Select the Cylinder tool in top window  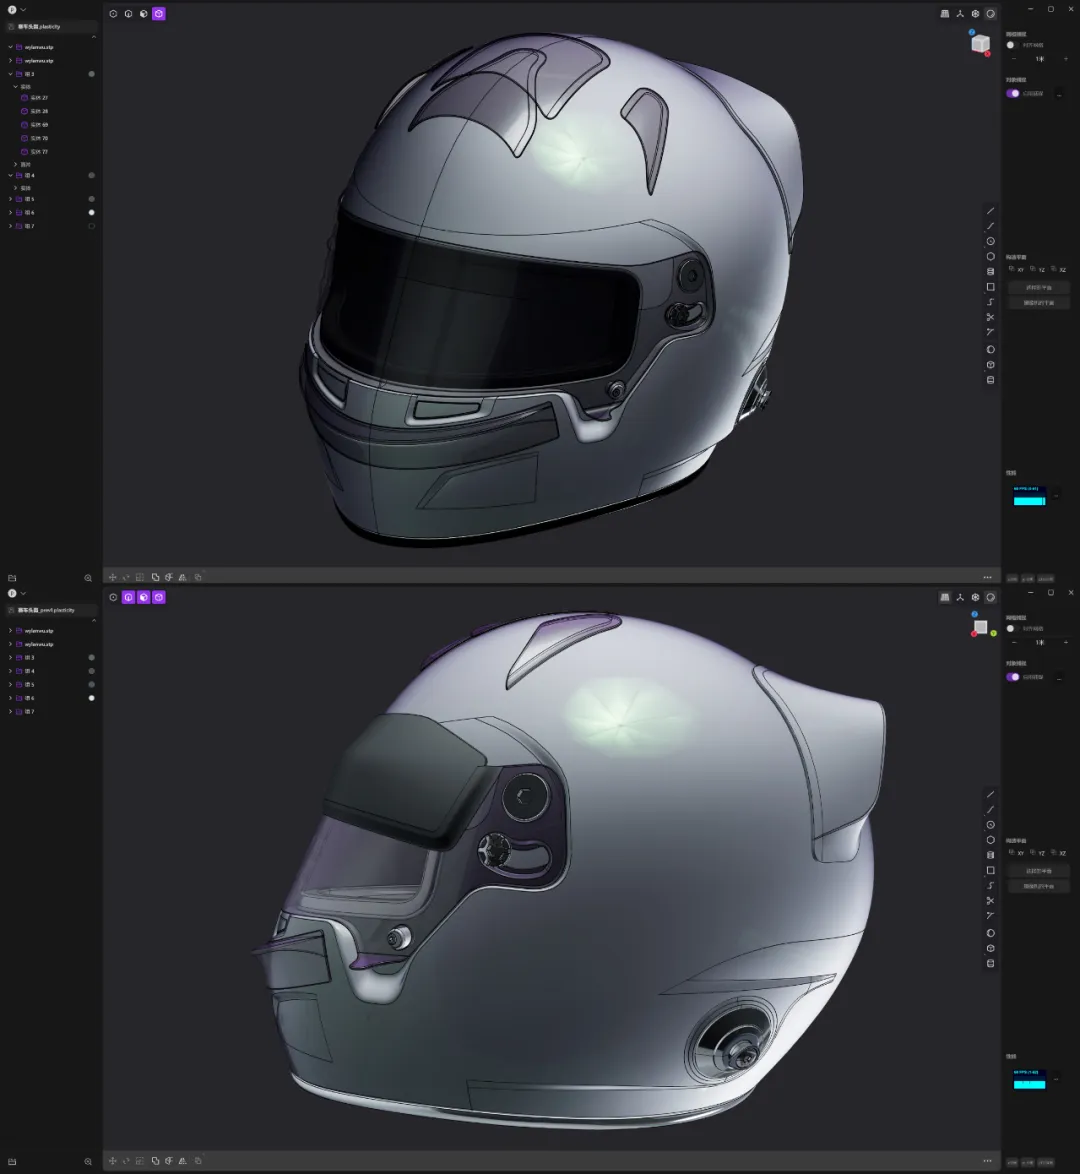[990, 272]
